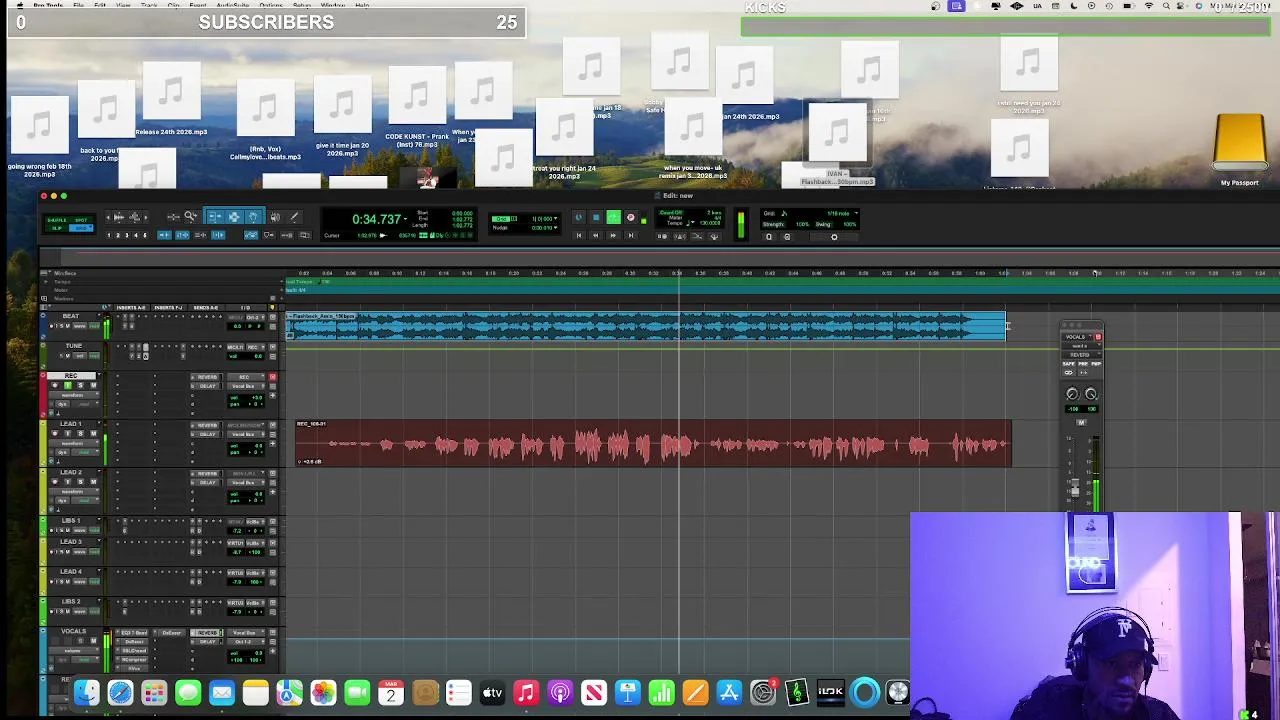Open LEAD 1 track view selector (waveform)
The height and width of the screenshot is (720, 1280).
73,443
